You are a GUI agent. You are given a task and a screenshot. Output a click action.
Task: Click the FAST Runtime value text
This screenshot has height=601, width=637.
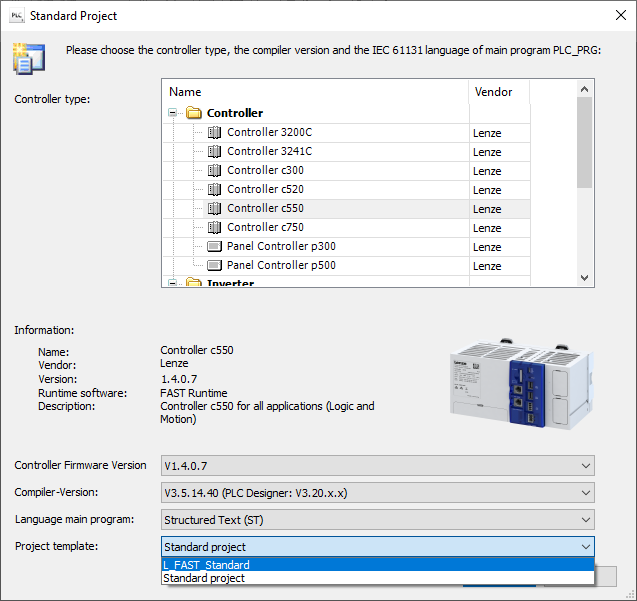tap(194, 393)
